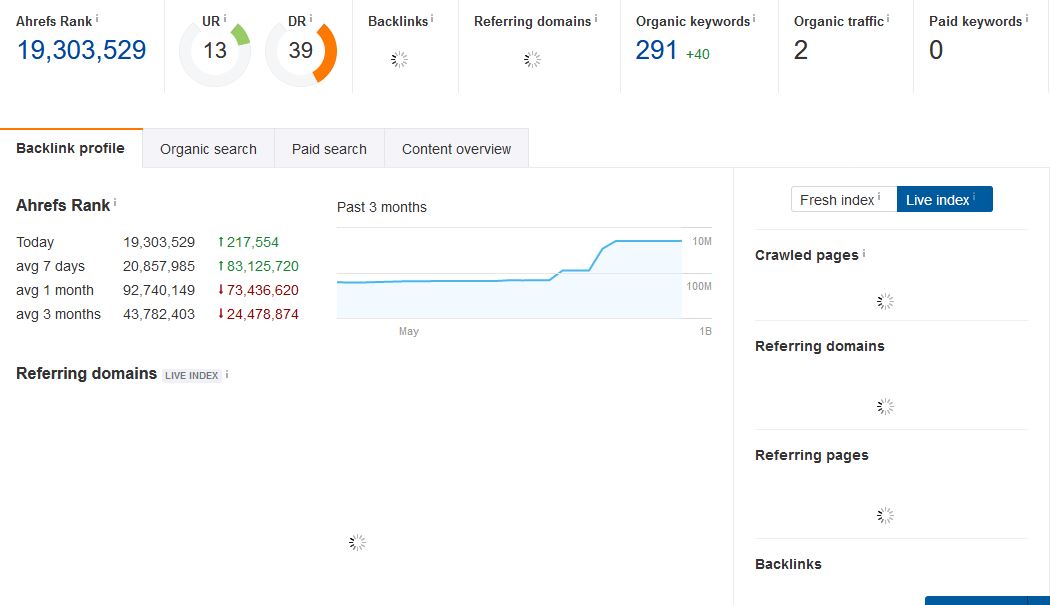The image size is (1050, 605).
Task: Click the avg 7 days value 20,857,985
Action: pos(159,266)
